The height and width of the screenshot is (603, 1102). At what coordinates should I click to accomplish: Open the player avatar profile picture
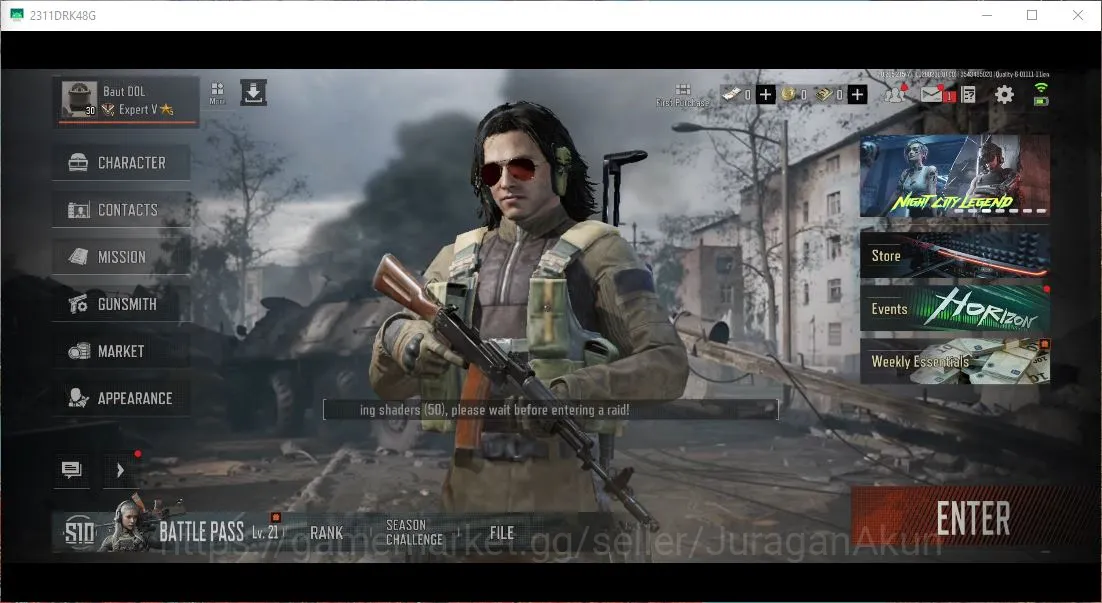tap(79, 99)
